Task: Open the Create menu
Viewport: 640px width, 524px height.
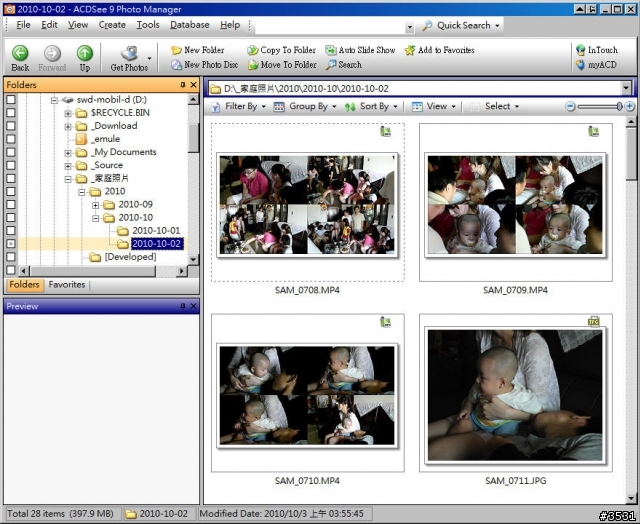Action: click(x=112, y=25)
